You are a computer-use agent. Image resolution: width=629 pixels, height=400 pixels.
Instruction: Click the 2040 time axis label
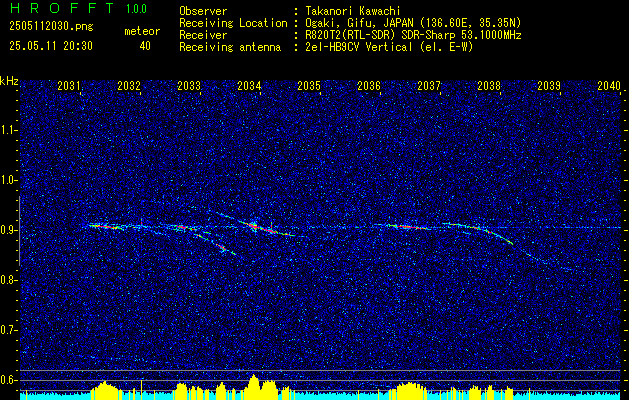609,86
